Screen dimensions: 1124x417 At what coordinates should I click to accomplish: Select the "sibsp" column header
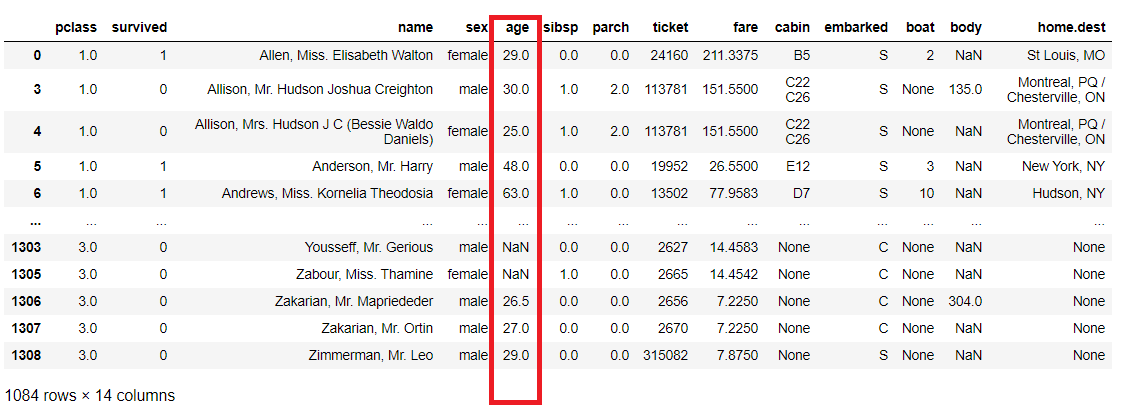coord(560,25)
